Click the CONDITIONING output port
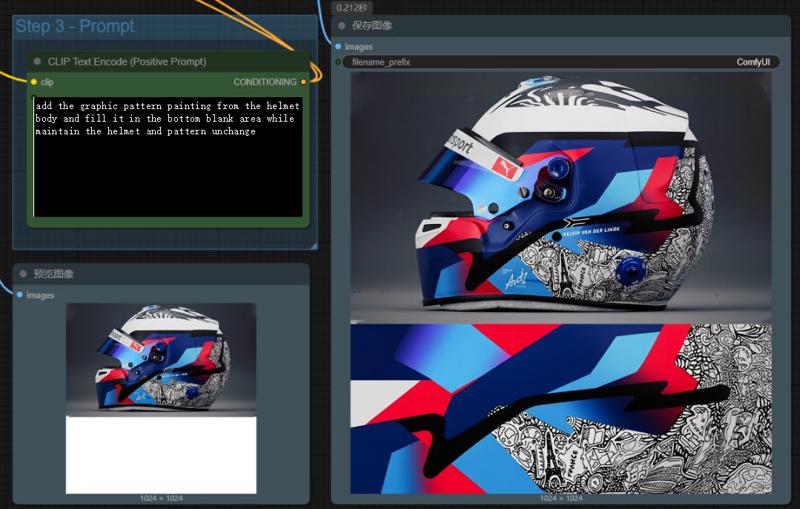 (303, 82)
